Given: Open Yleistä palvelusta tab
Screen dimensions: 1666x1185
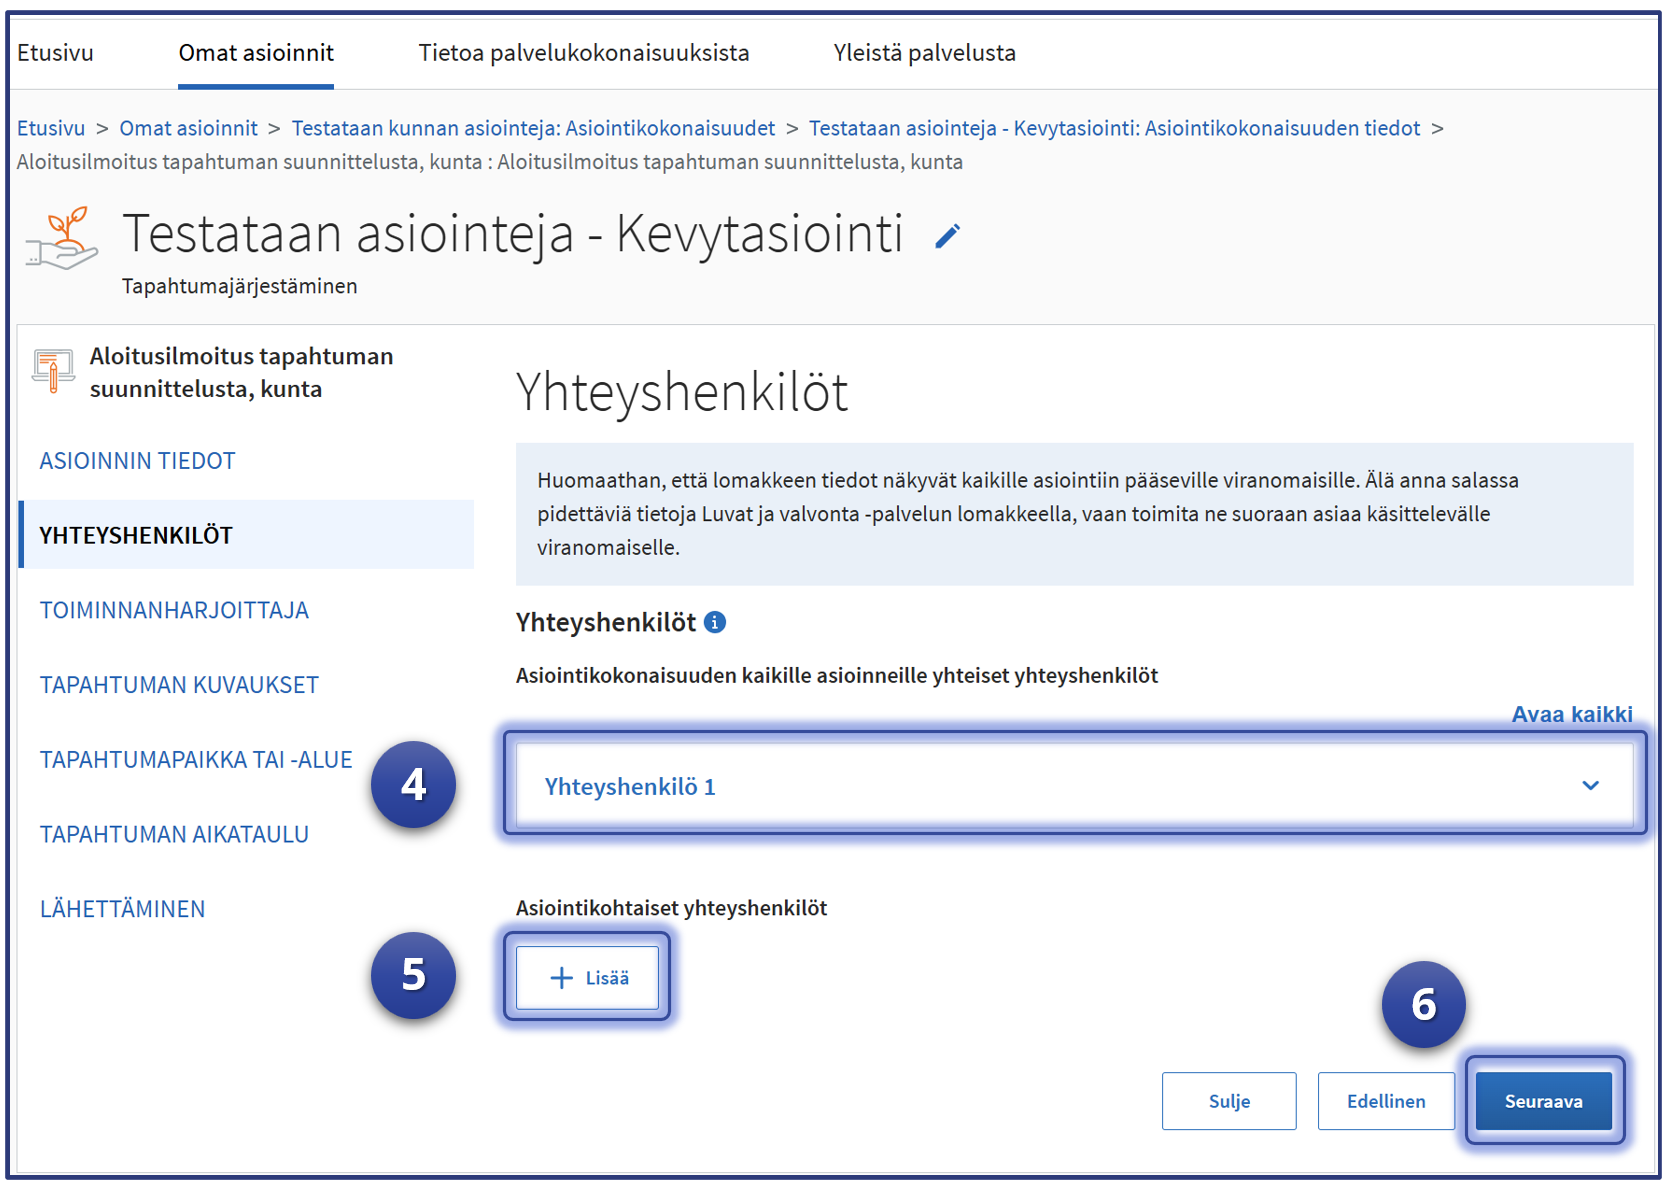Looking at the screenshot, I should (x=924, y=53).
